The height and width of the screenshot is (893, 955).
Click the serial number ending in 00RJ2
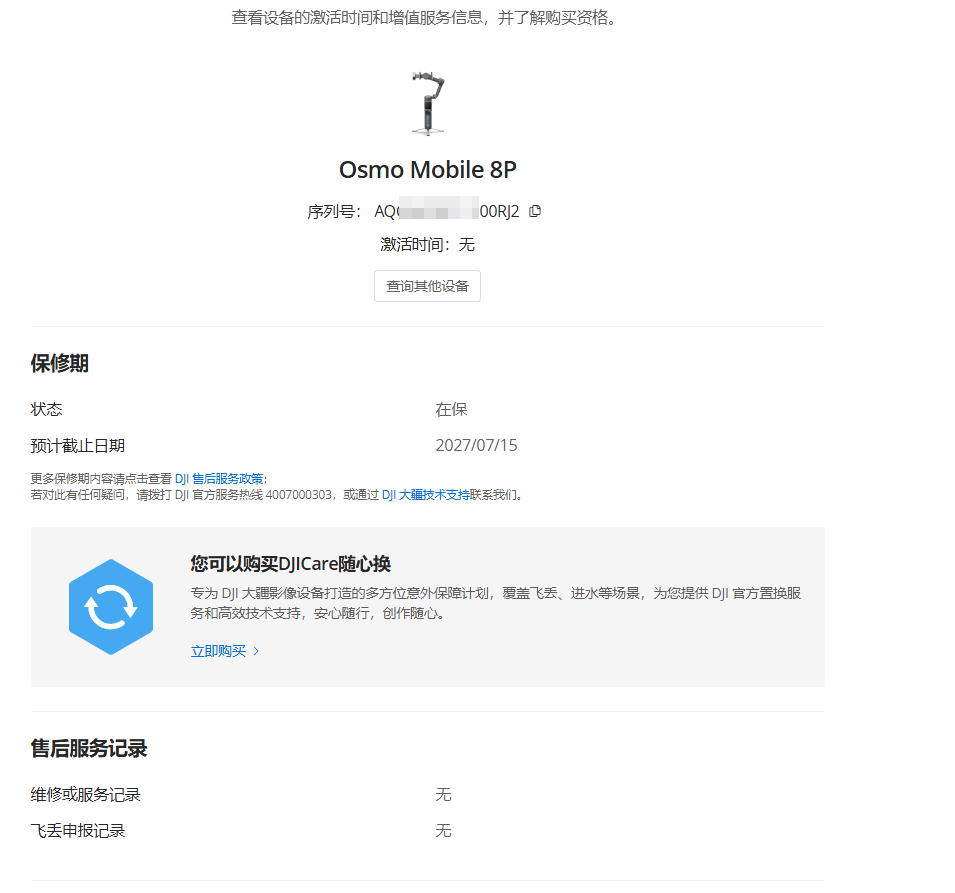(446, 211)
